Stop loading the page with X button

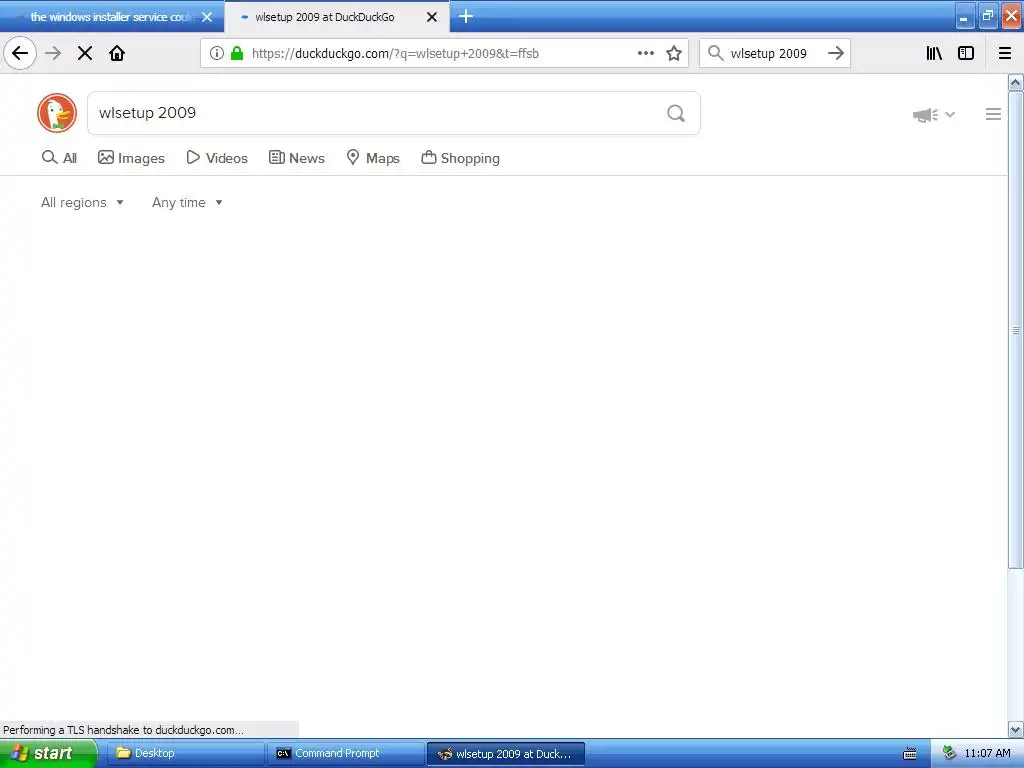[85, 54]
